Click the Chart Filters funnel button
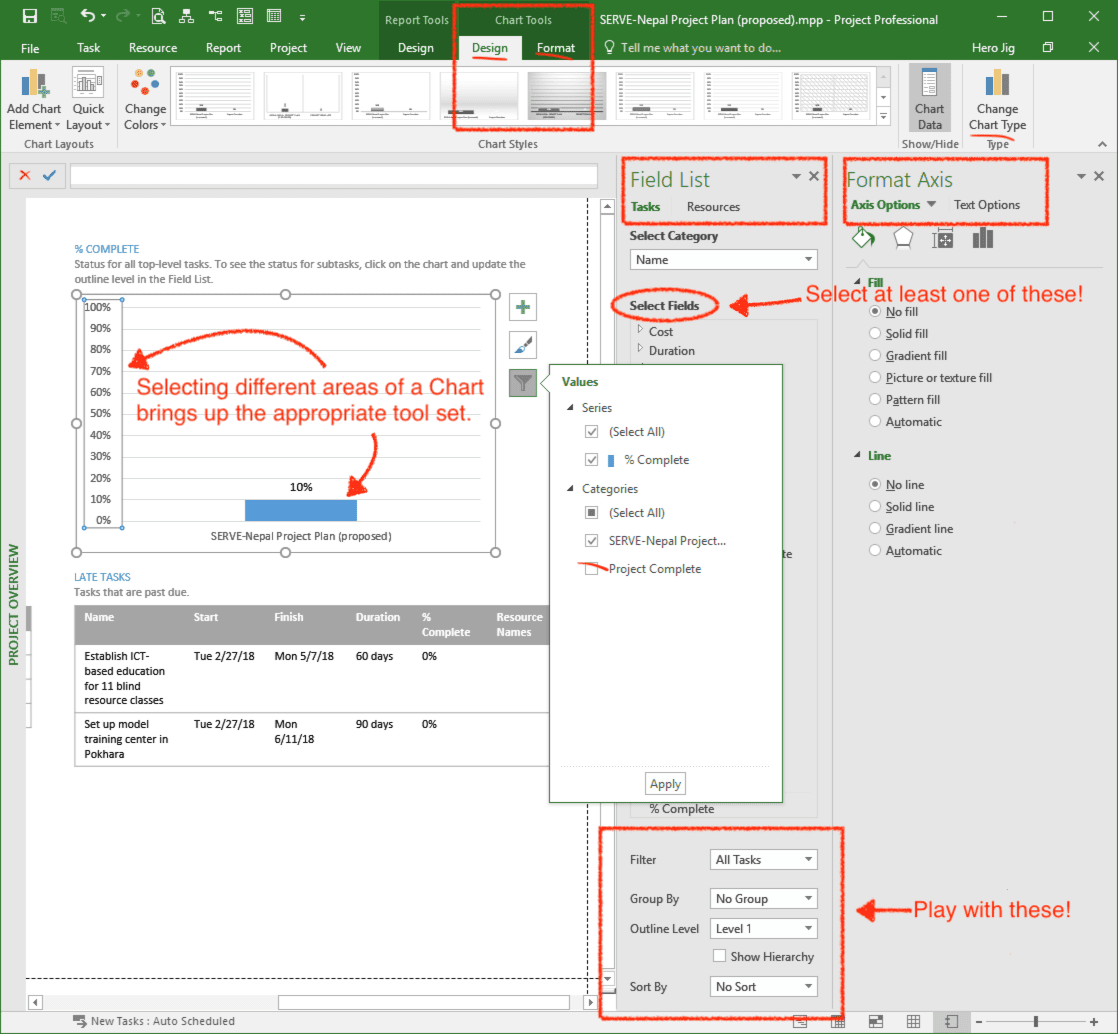The height and width of the screenshot is (1034, 1118). pos(523,383)
